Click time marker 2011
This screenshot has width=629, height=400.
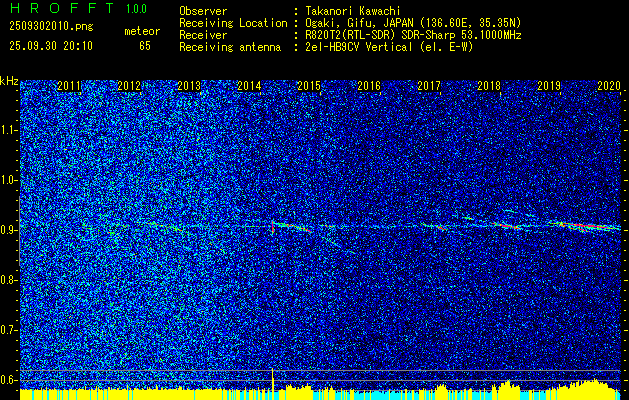tap(69, 85)
